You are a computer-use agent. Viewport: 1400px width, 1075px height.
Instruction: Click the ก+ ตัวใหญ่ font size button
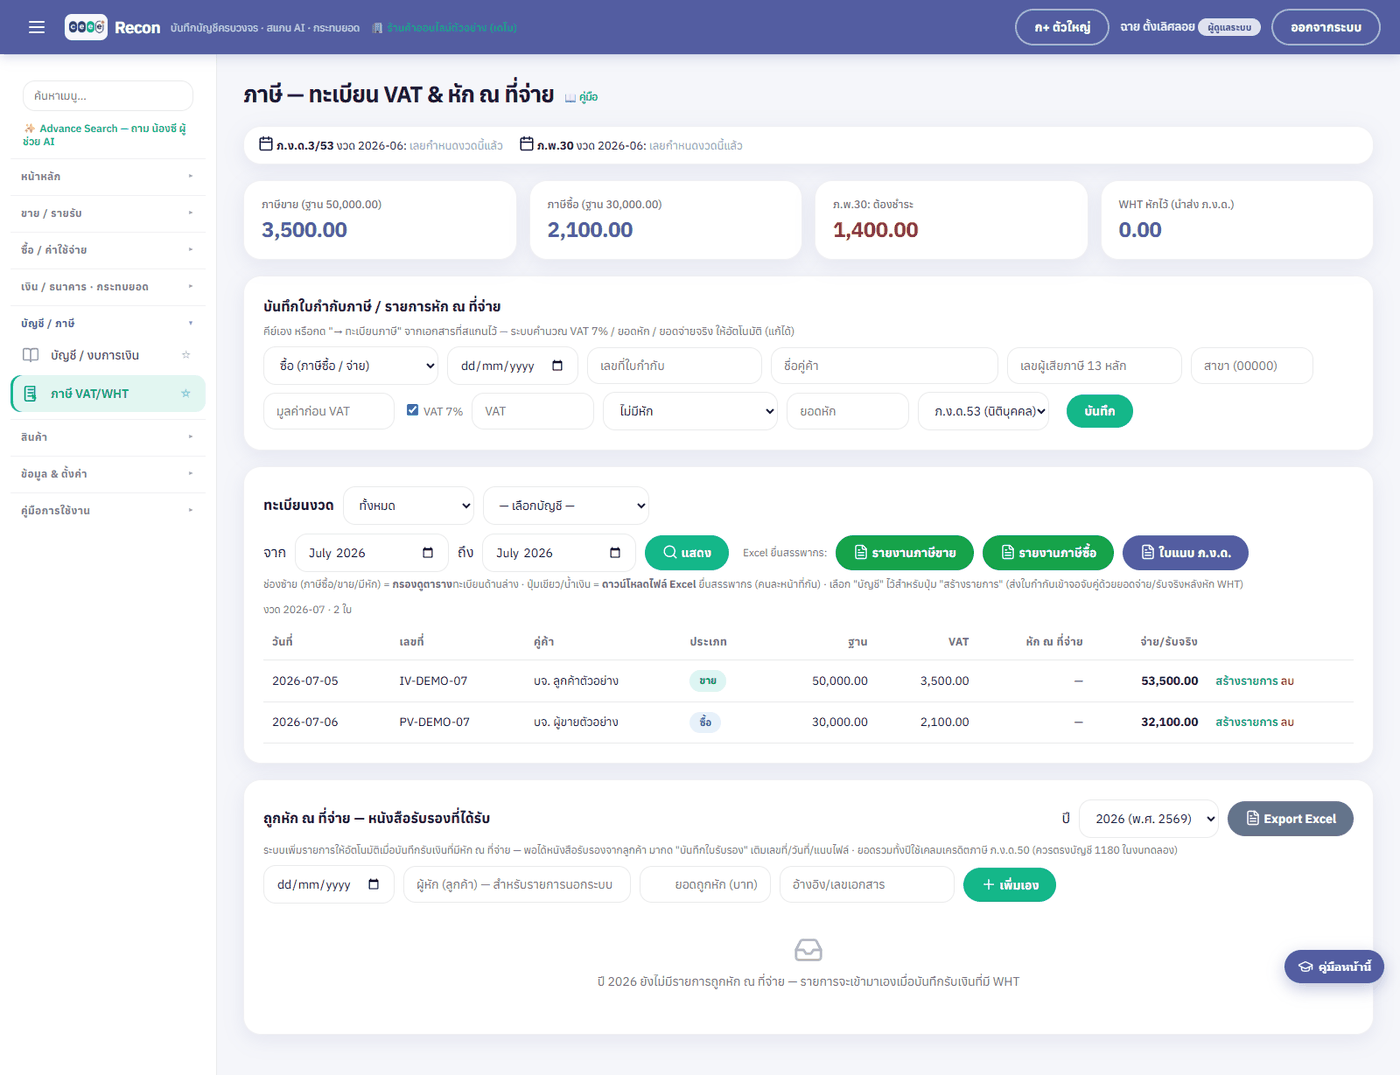click(x=1062, y=27)
